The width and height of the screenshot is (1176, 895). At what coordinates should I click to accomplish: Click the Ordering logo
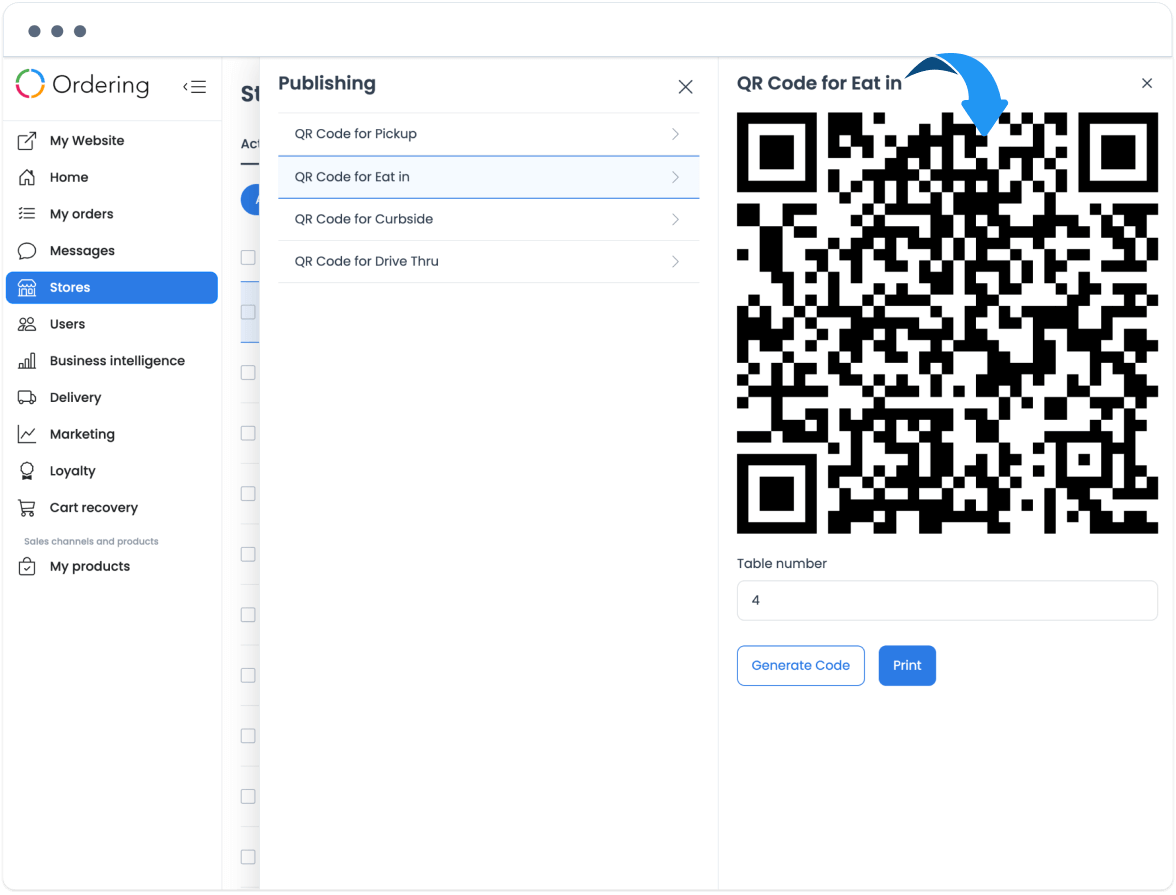coord(82,85)
